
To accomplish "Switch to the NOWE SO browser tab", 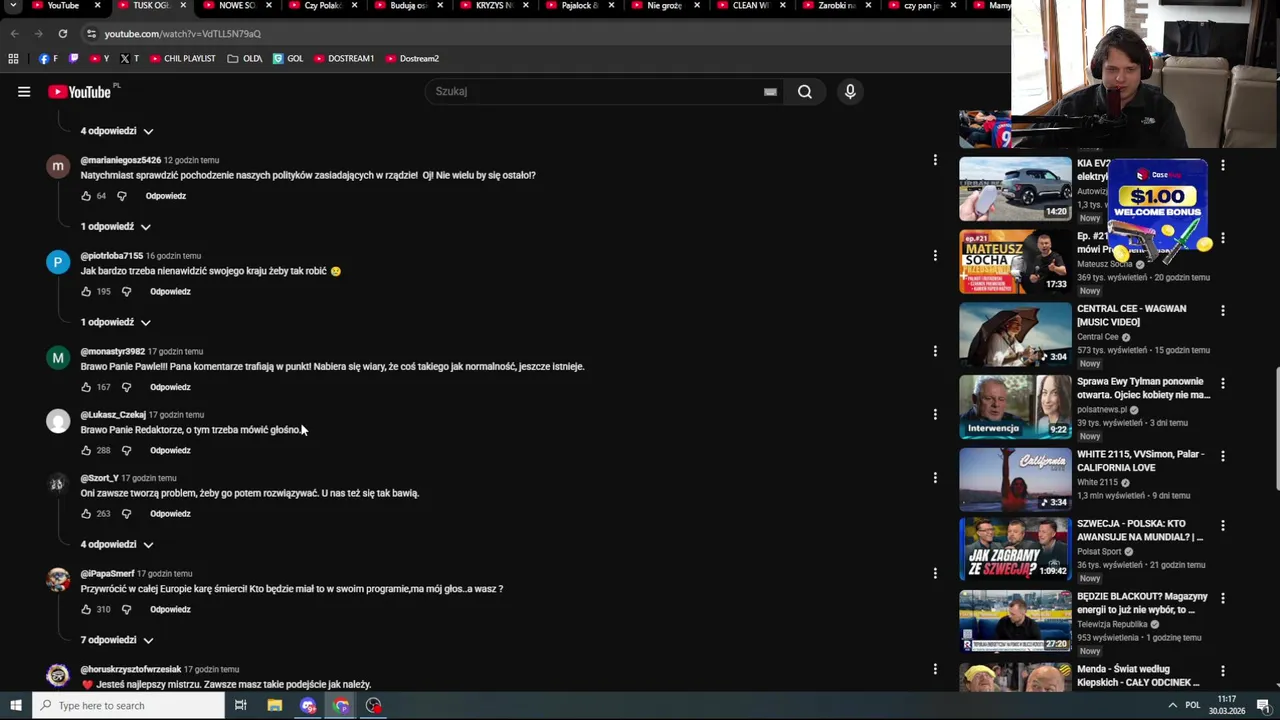I will (x=237, y=6).
